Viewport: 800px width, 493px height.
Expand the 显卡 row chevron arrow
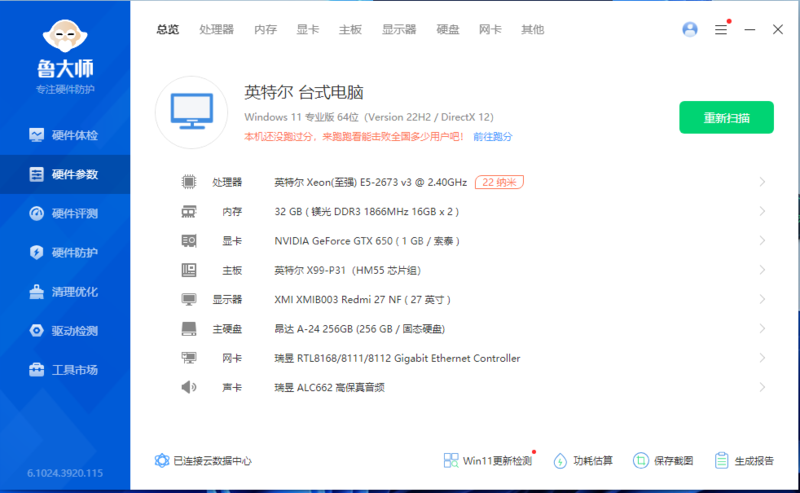[762, 241]
